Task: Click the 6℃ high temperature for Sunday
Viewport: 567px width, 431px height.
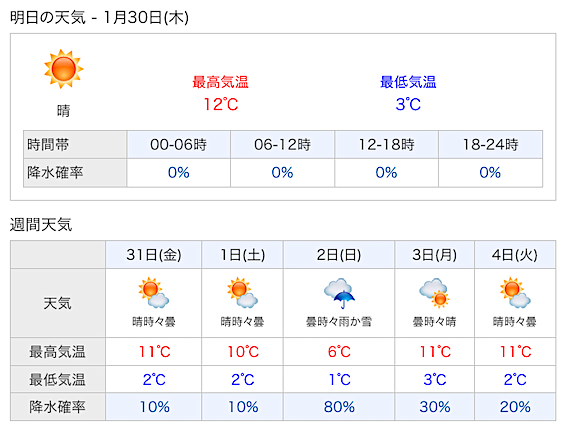Action: tap(339, 351)
